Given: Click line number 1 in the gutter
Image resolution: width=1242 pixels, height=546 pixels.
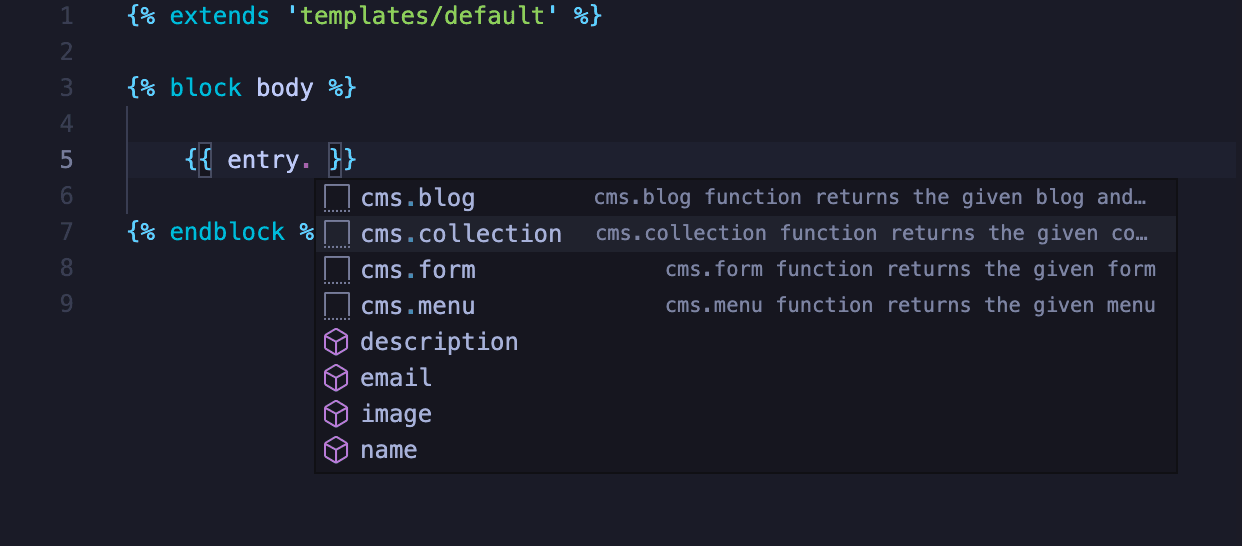Looking at the screenshot, I should 66,16.
